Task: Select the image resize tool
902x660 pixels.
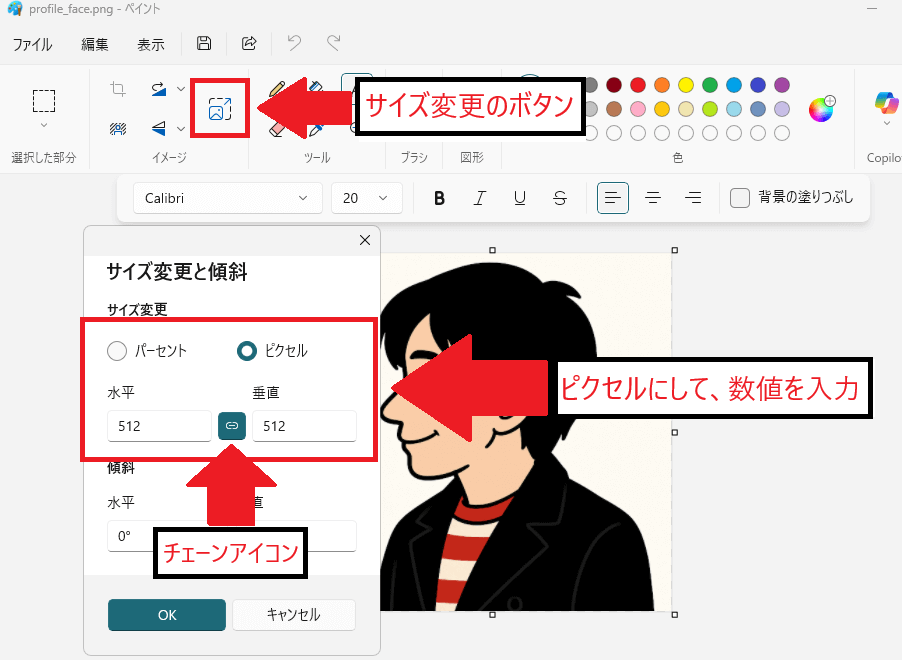Action: [221, 108]
